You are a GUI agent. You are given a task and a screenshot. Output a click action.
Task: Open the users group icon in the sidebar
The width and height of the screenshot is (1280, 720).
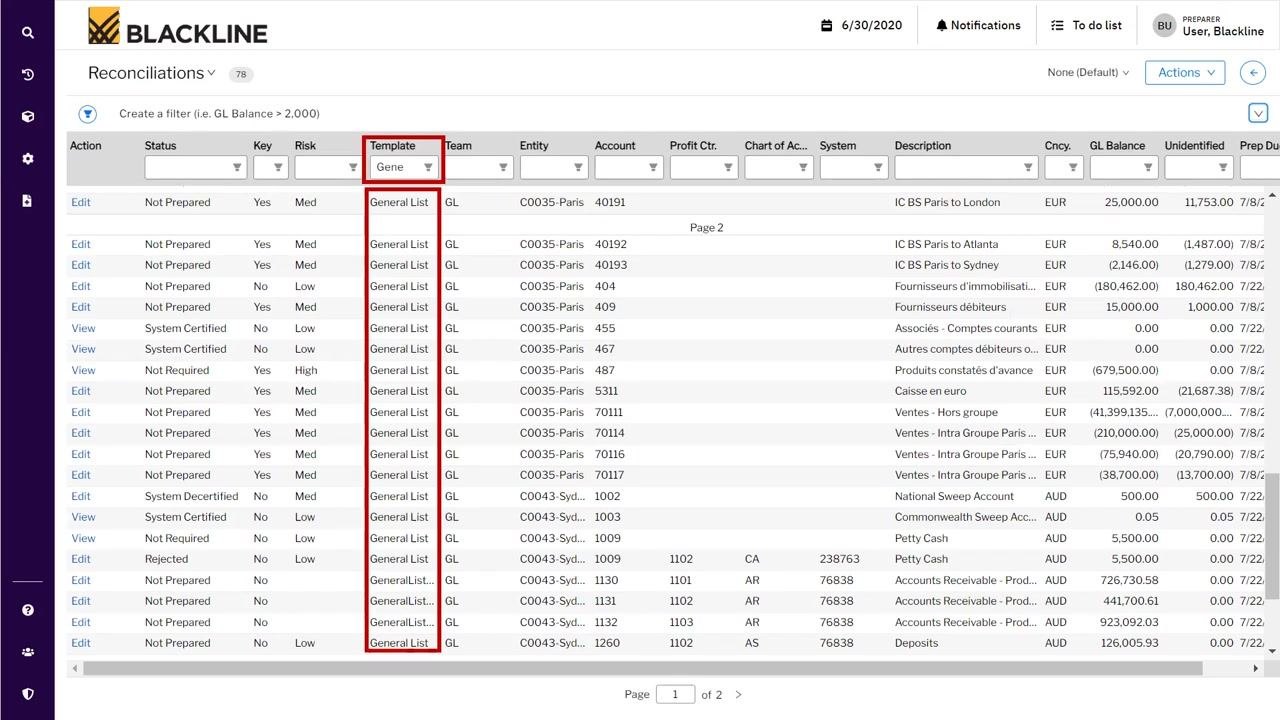point(27,652)
